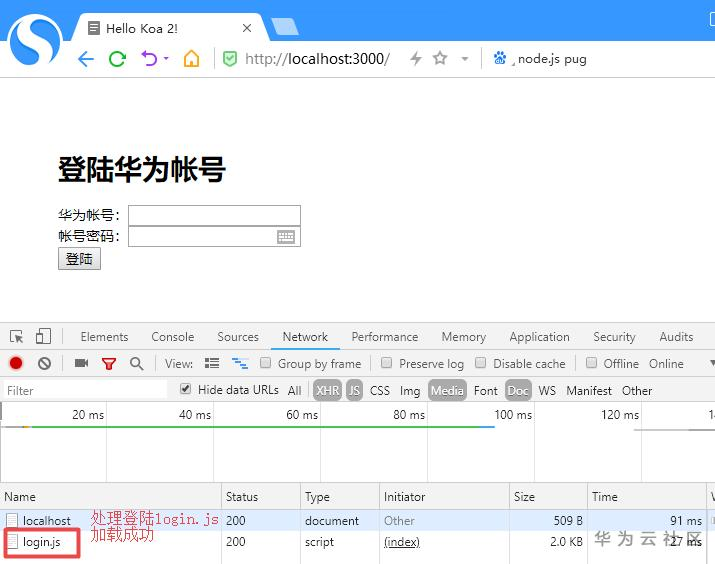Open the Audits tab
The image size is (715, 564).
click(x=676, y=336)
